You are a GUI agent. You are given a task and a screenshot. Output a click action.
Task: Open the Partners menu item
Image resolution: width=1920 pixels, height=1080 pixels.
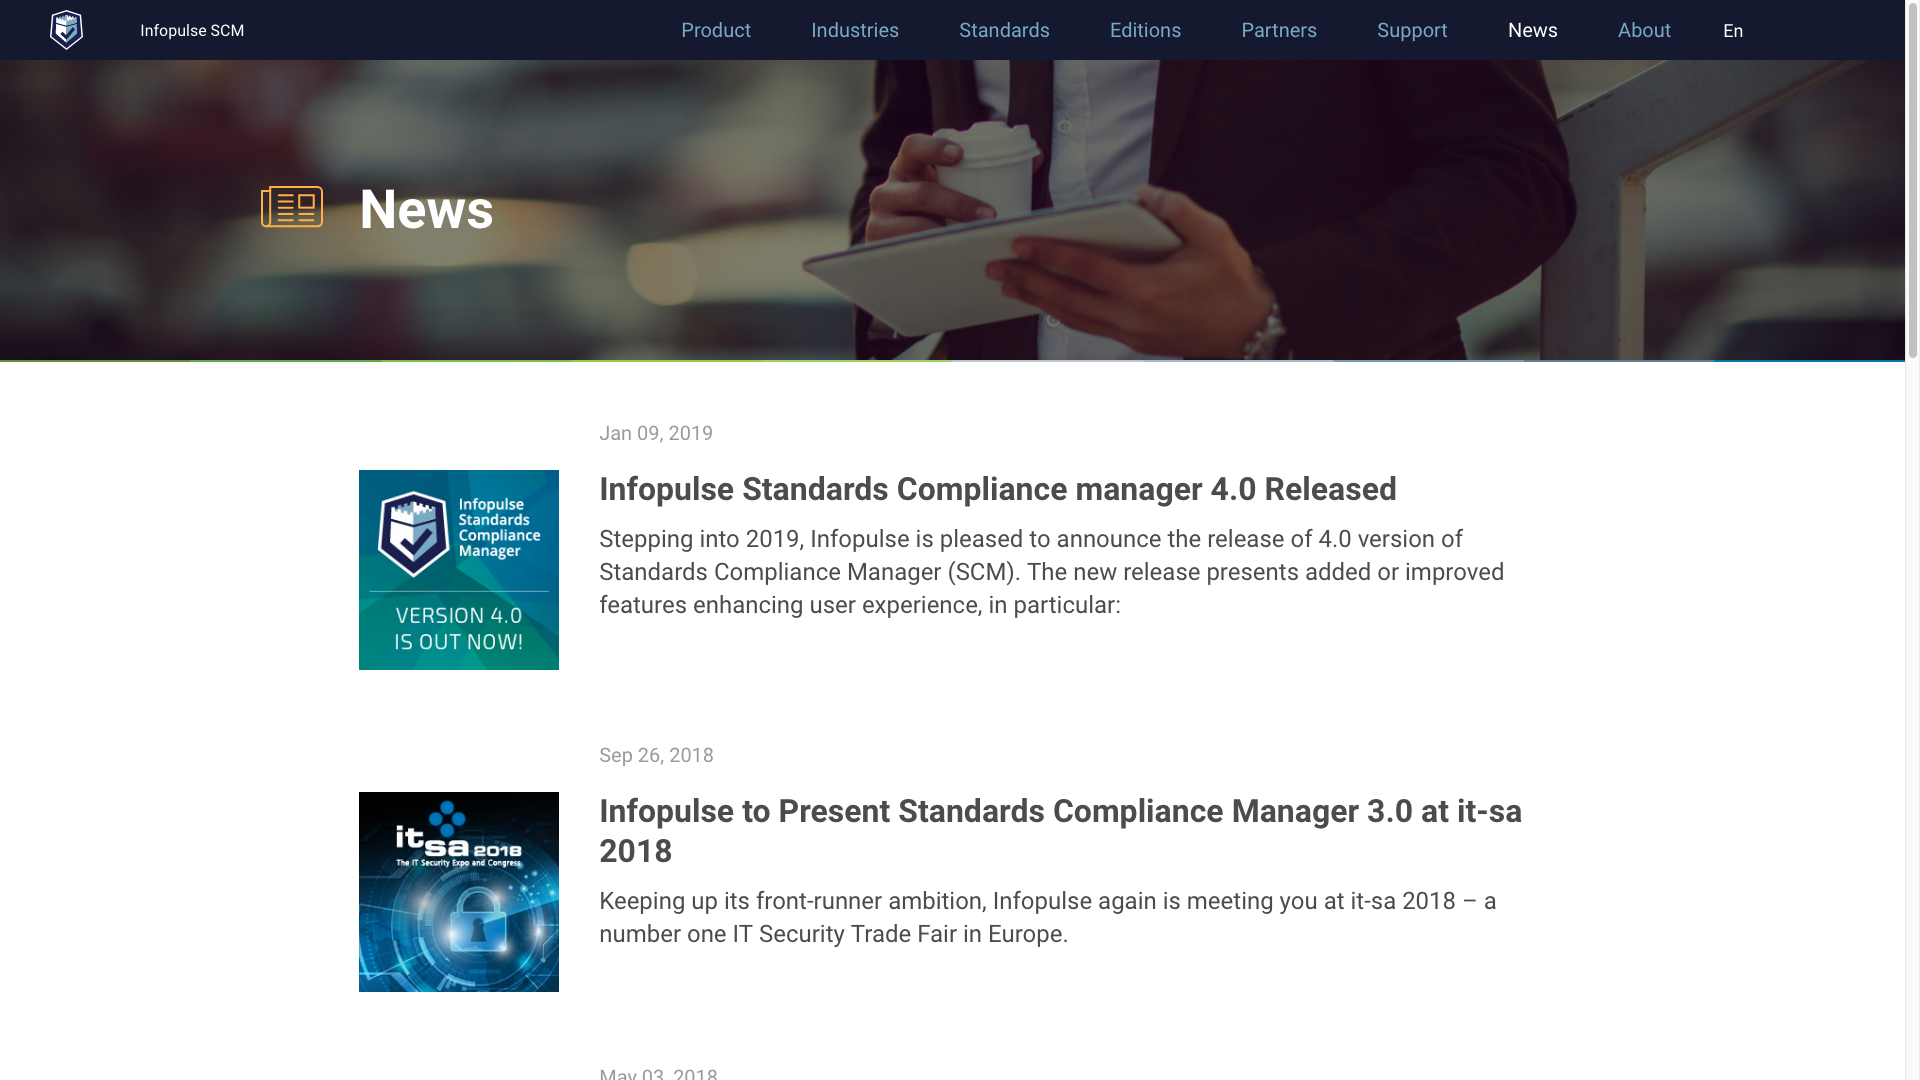(1279, 30)
